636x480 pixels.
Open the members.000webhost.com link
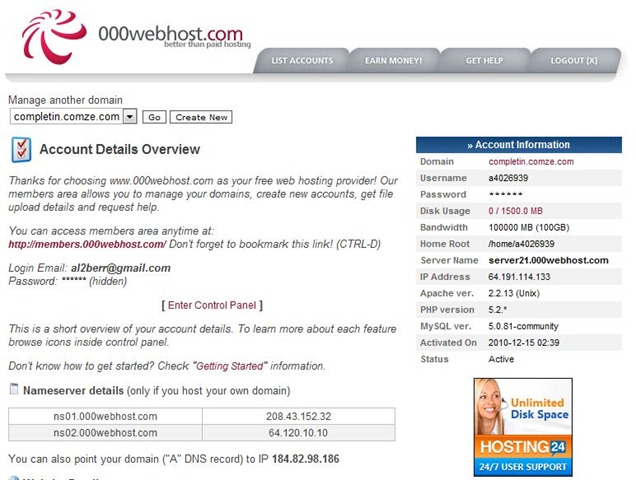[87, 244]
